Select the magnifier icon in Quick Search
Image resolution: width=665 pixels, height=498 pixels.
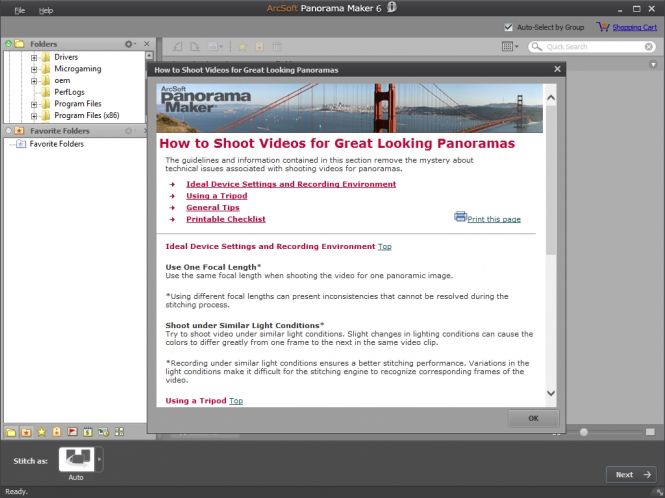[536, 46]
